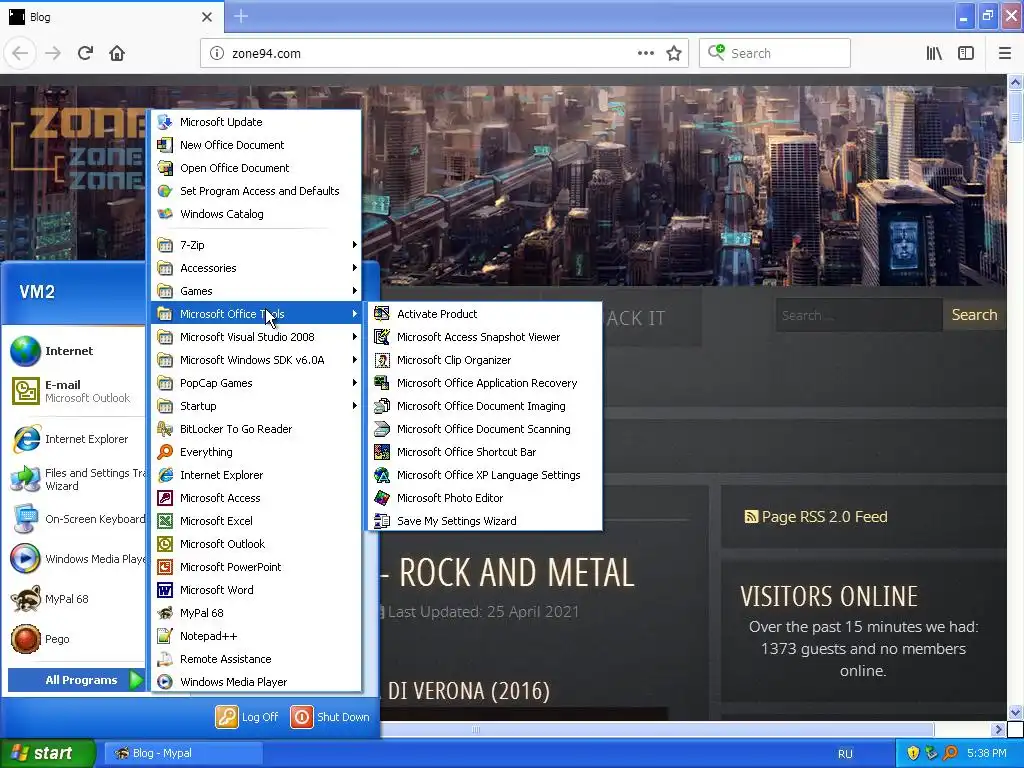Click the browser reload icon

tap(86, 53)
